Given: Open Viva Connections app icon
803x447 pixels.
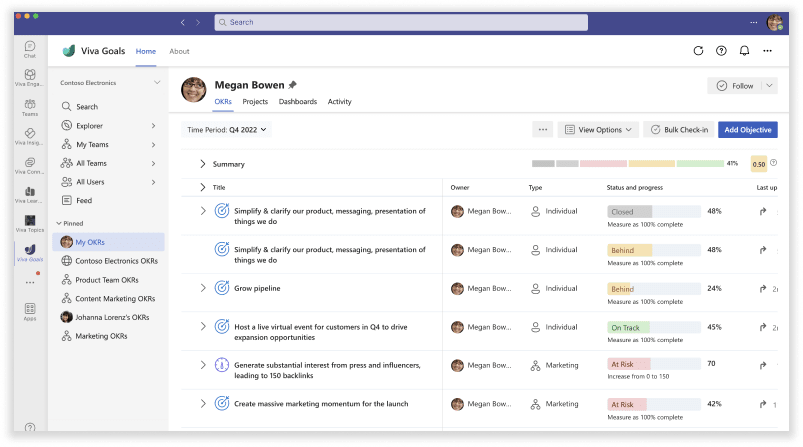Looking at the screenshot, I should [30, 165].
